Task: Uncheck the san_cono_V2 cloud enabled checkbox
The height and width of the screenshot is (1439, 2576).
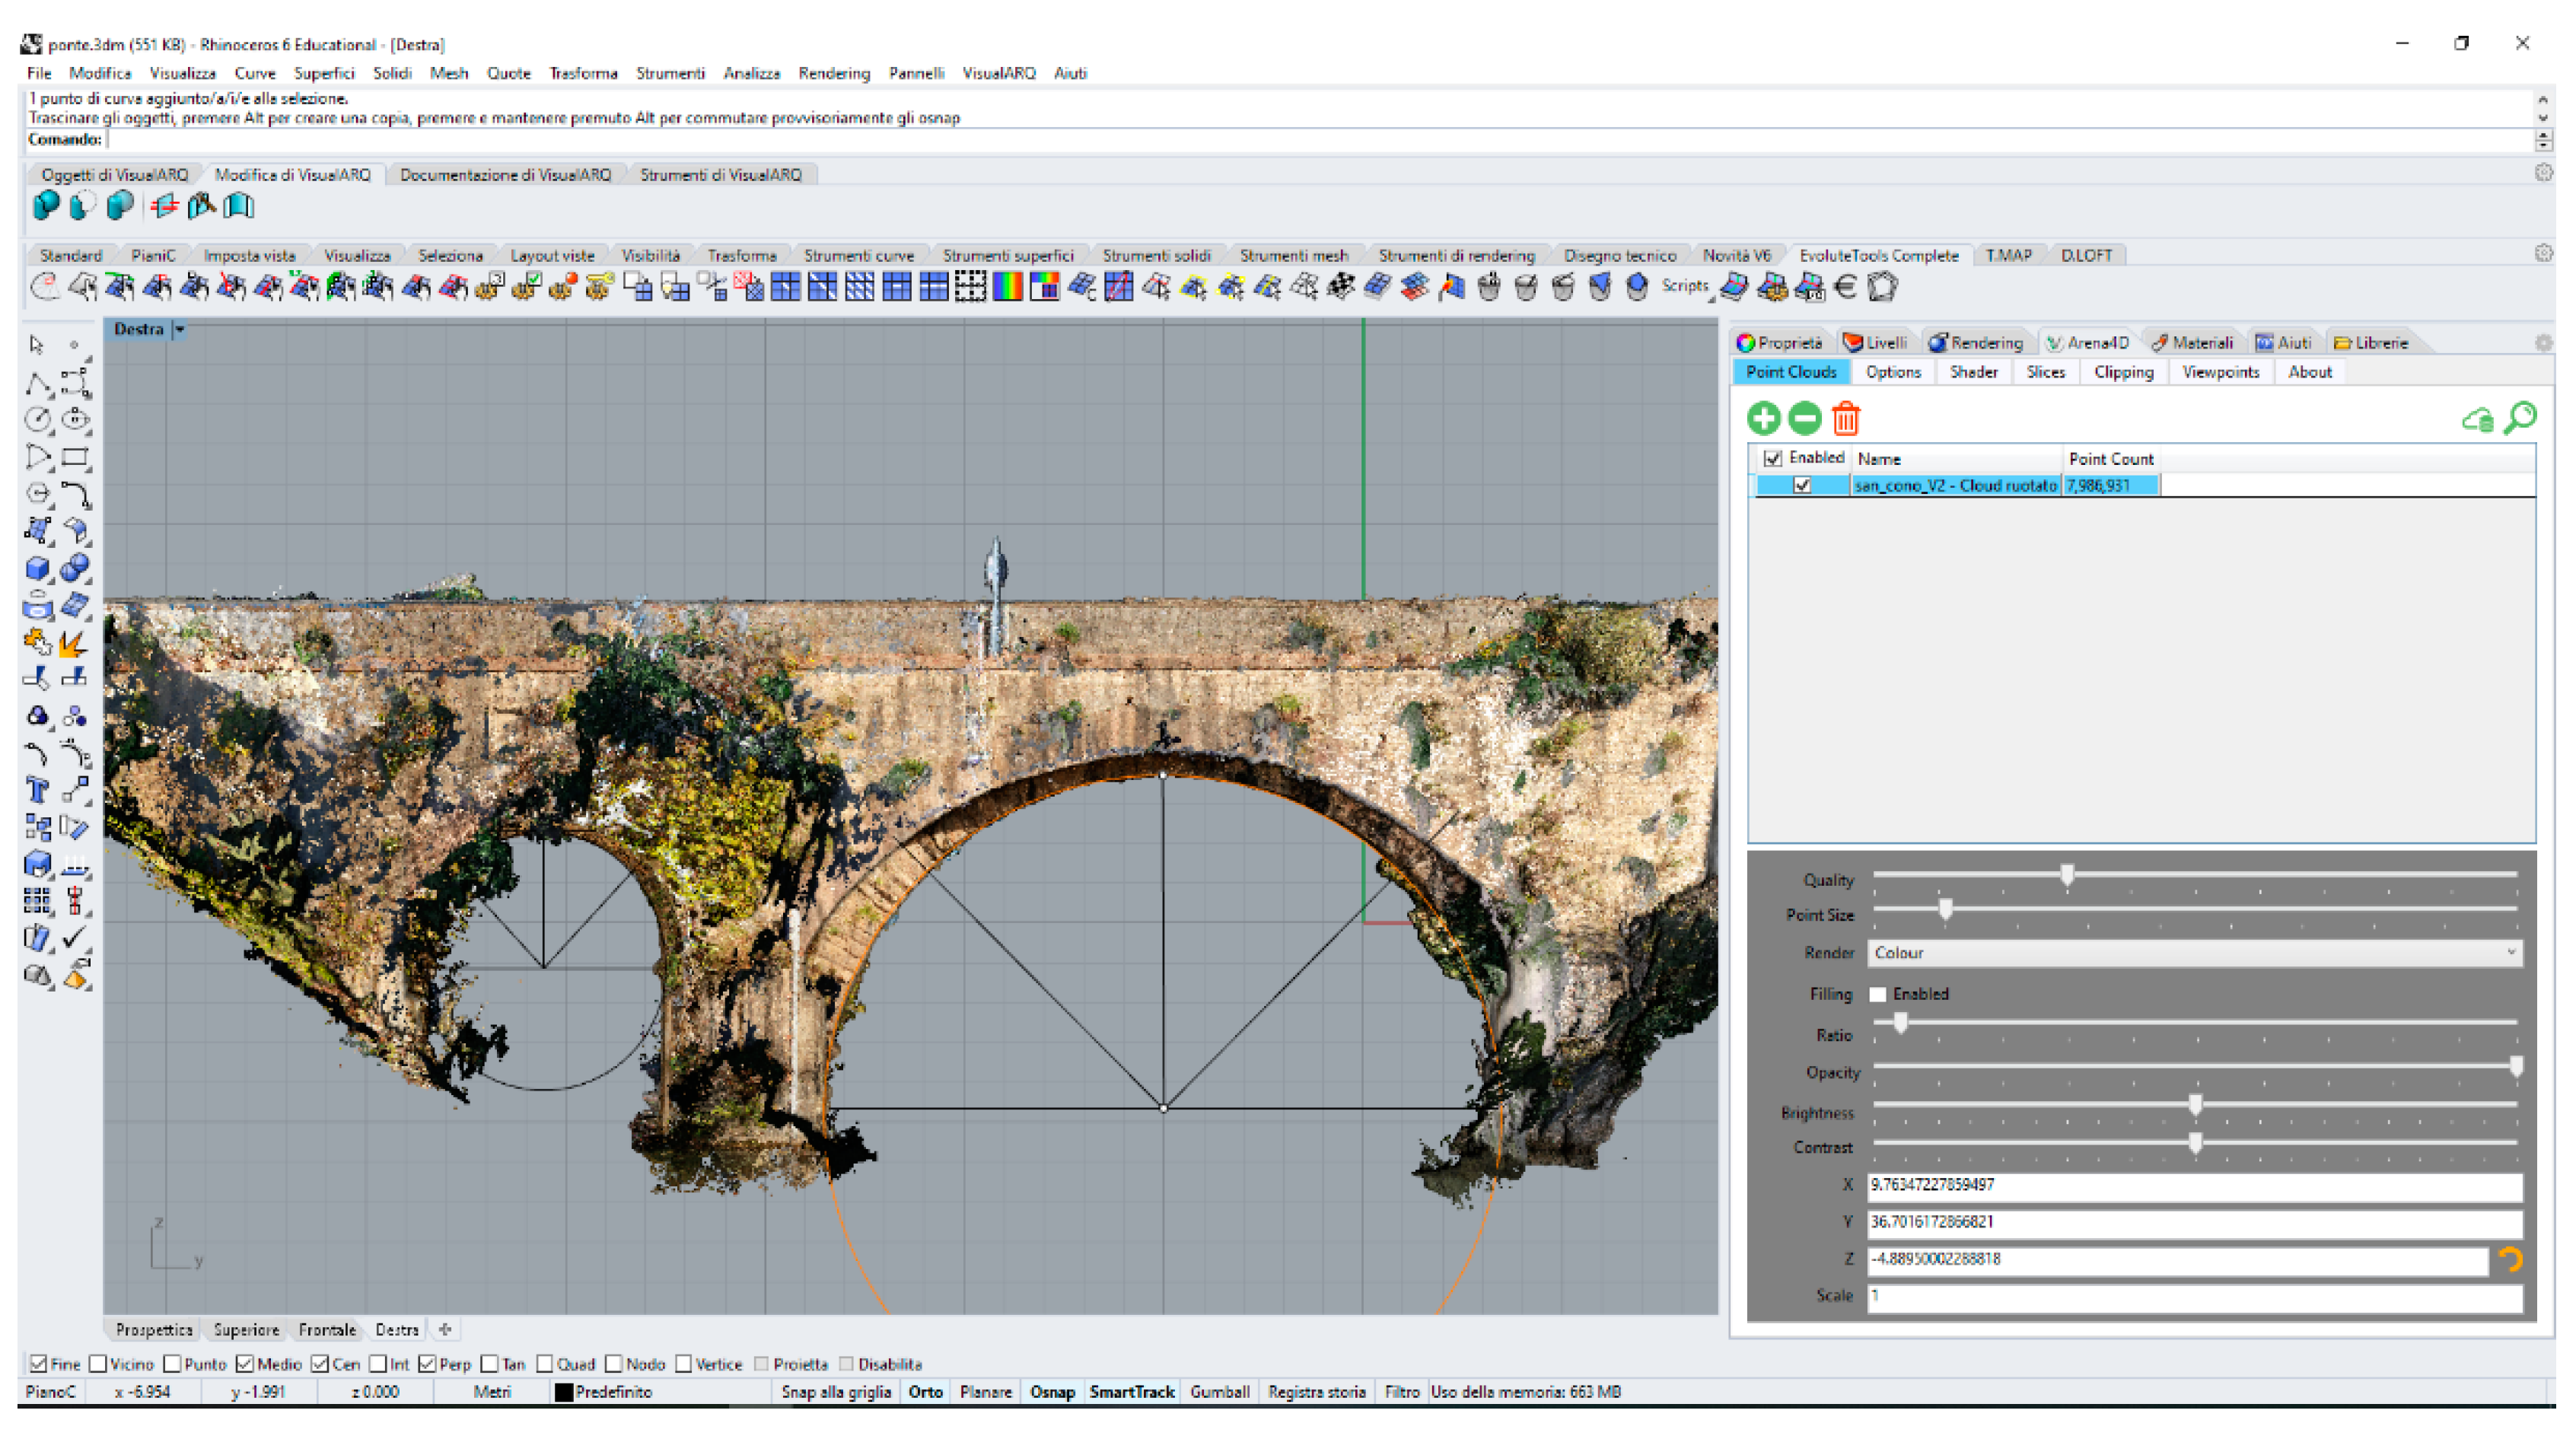Action: pyautogui.click(x=1802, y=485)
